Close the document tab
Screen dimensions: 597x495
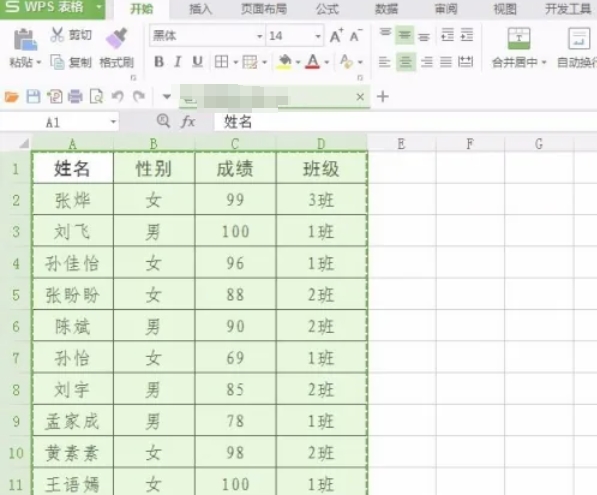click(x=360, y=97)
